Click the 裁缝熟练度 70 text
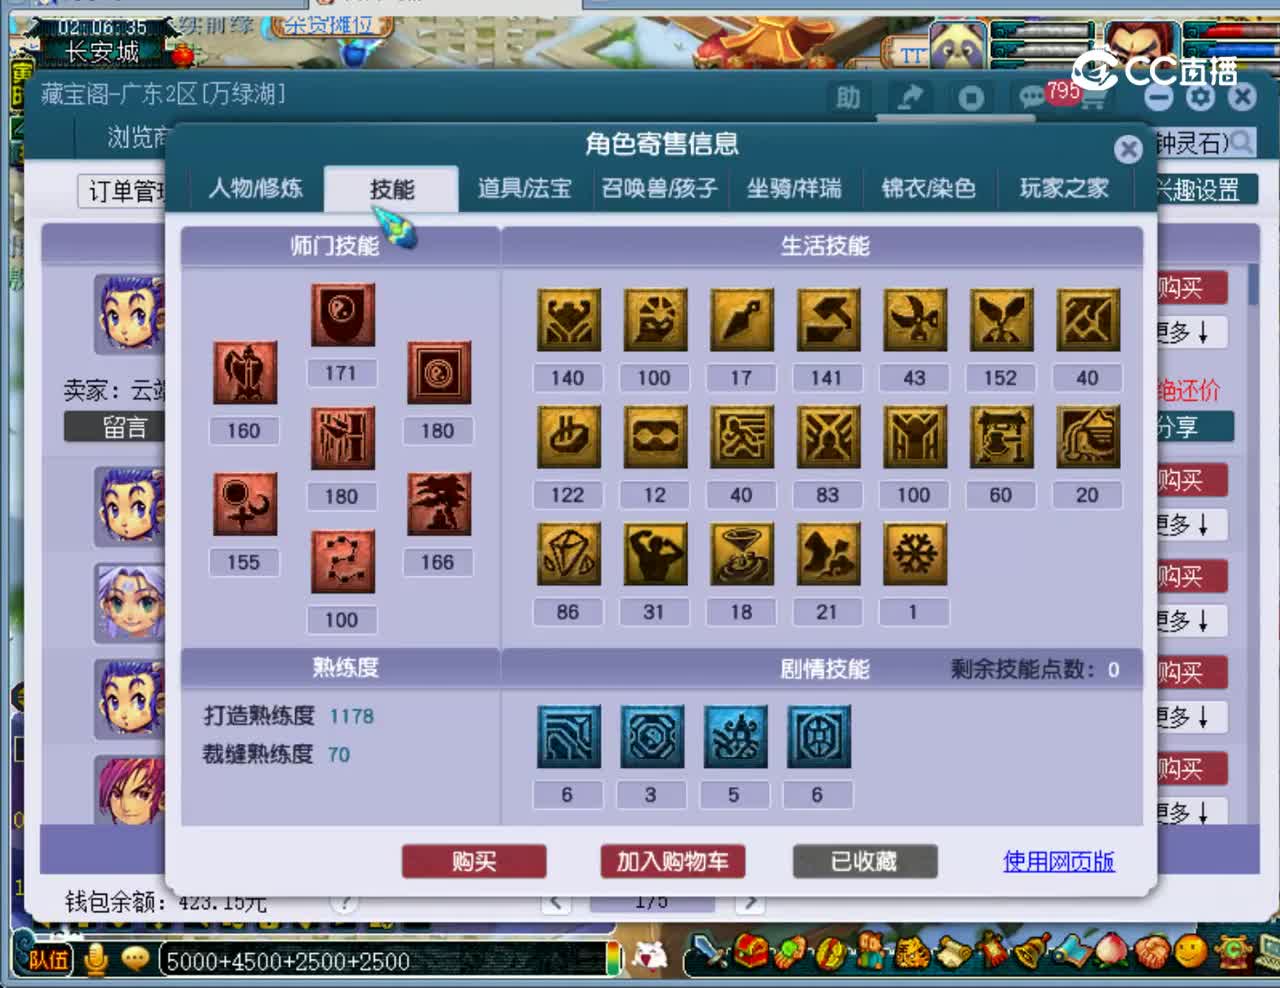Viewport: 1280px width, 988px height. point(276,754)
